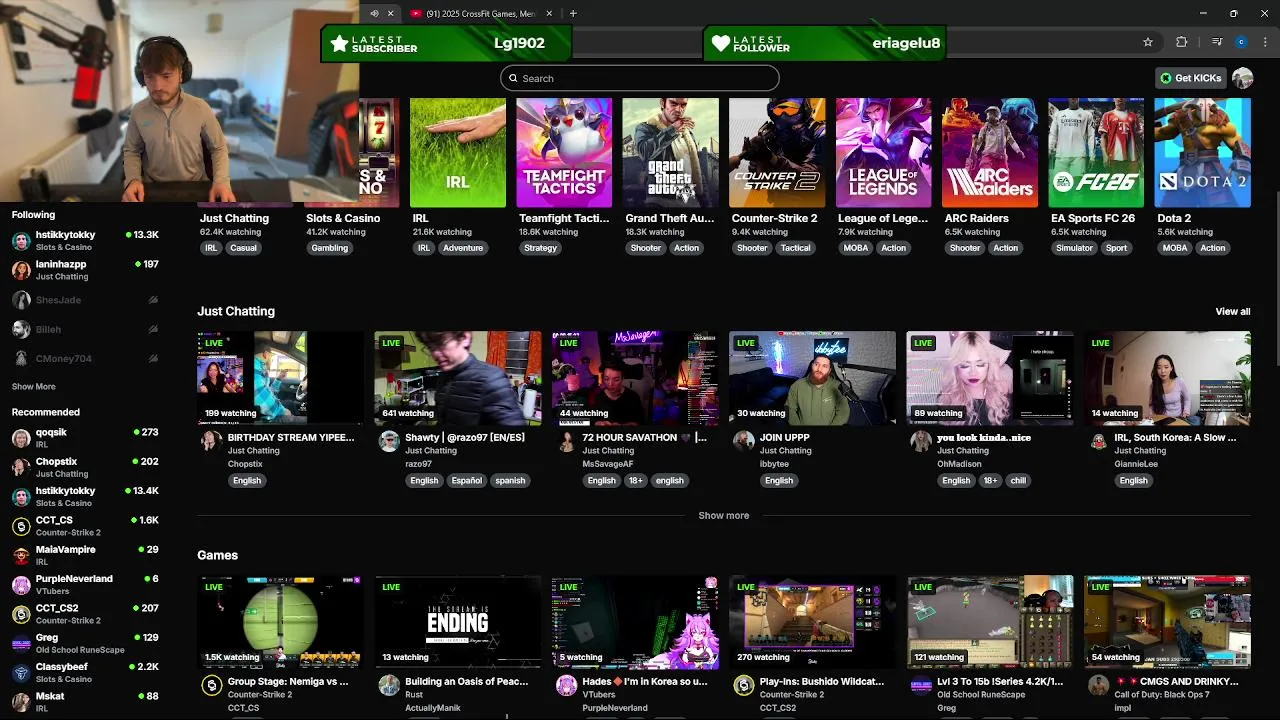Open Mskat avatar in Recommended
Screen dimensions: 1280x720
tap(21, 702)
